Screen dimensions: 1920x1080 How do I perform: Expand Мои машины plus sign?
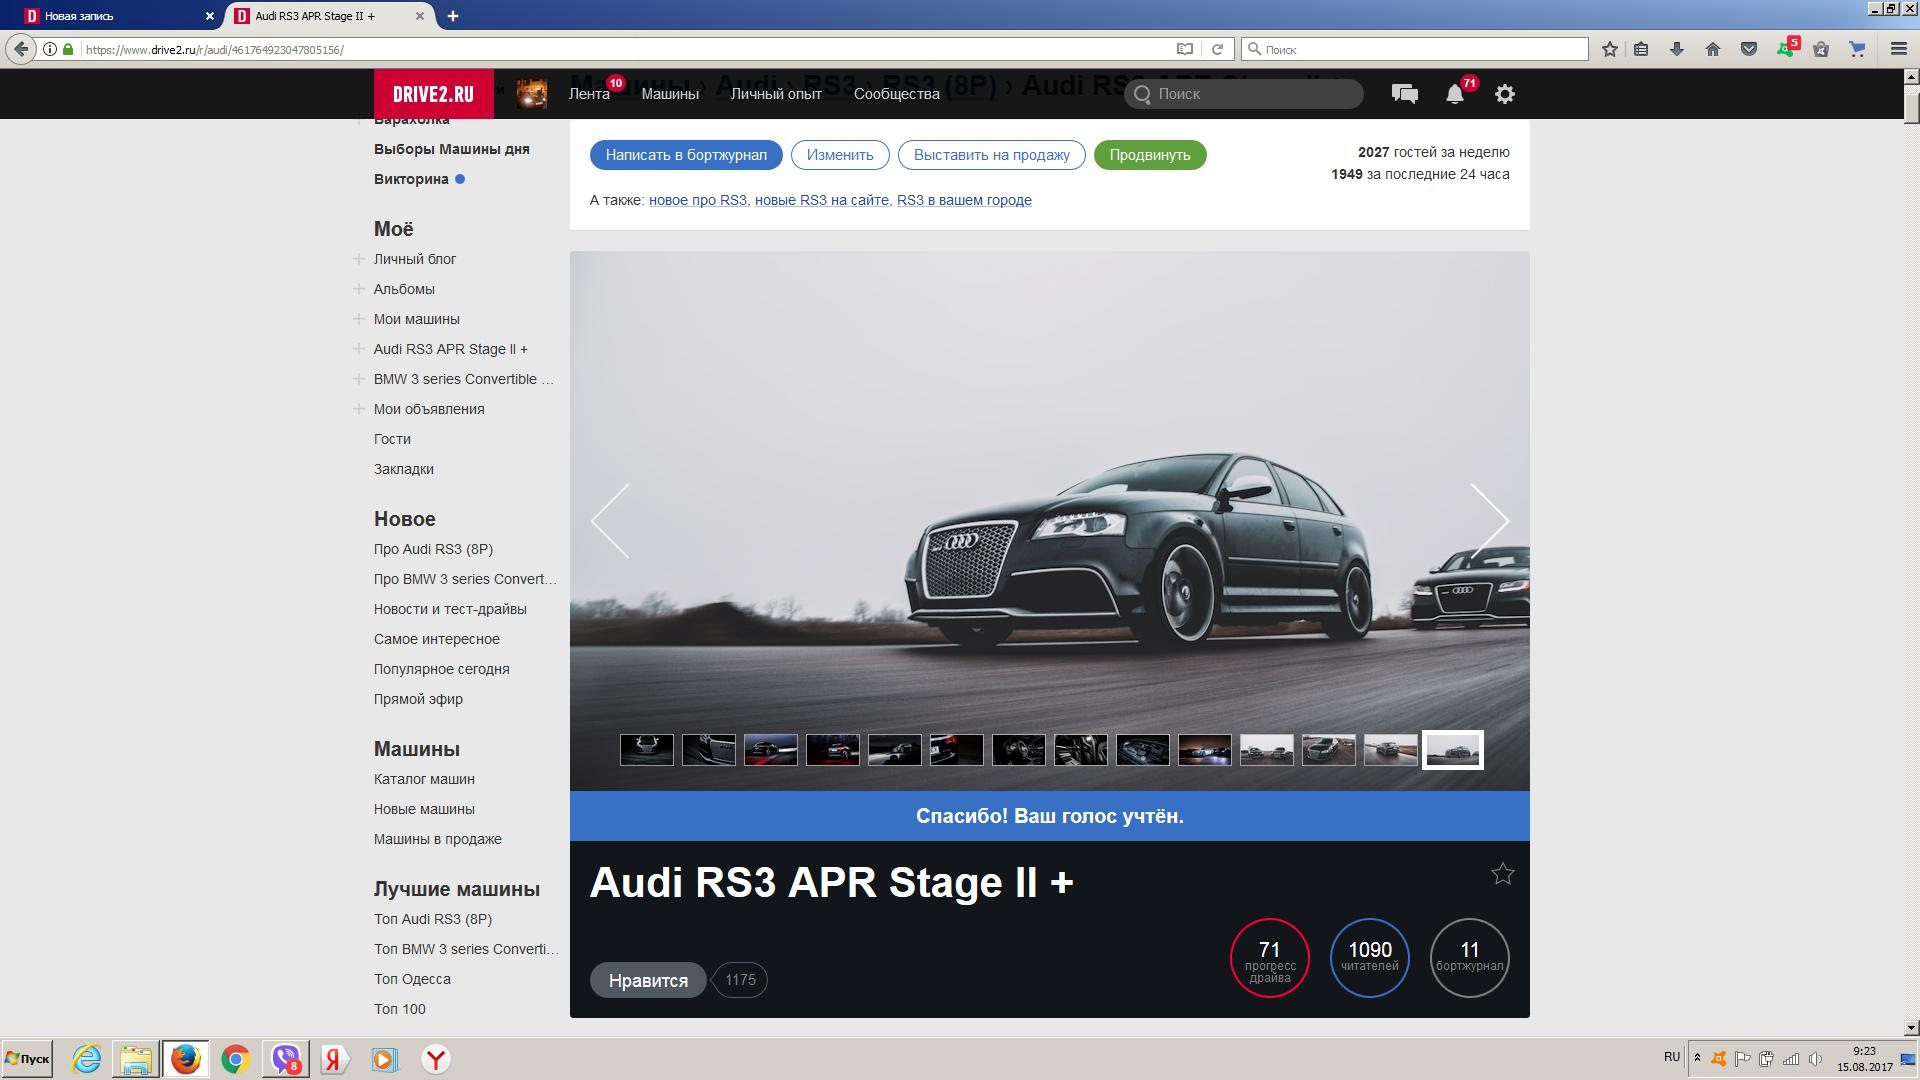click(x=359, y=319)
